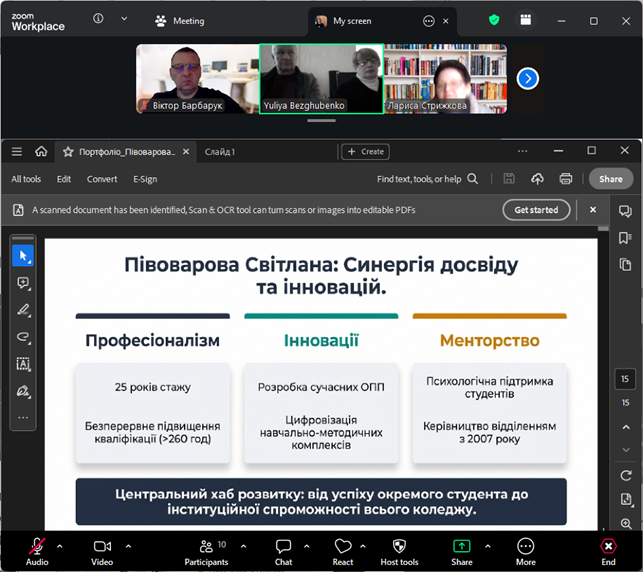This screenshot has width=643, height=572.
Task: Click the Save disk icon
Action: [509, 179]
